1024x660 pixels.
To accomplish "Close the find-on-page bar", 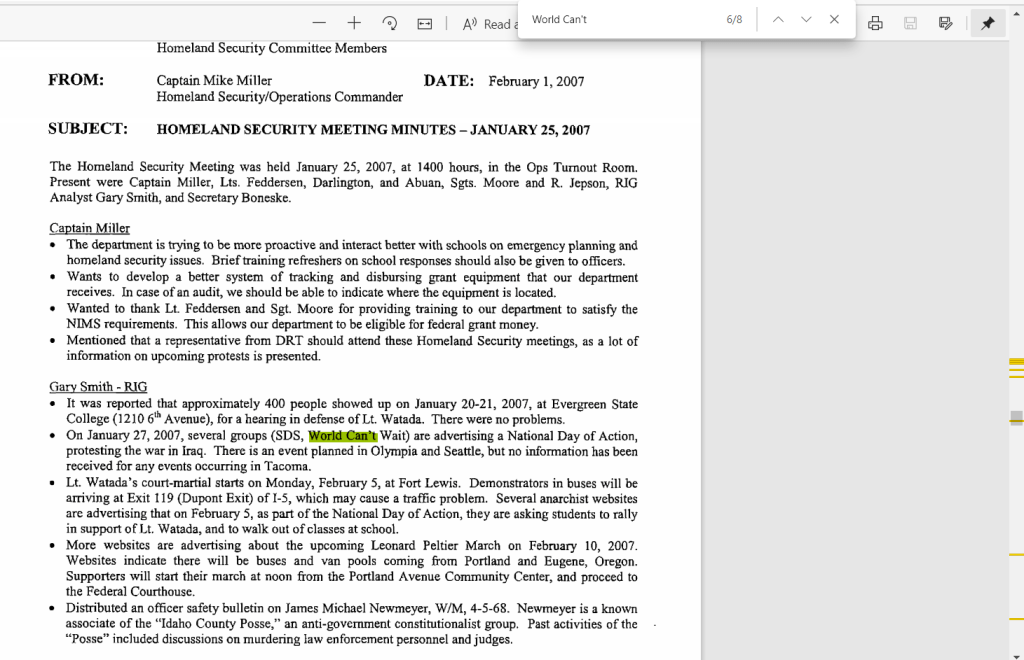I will [x=834, y=20].
